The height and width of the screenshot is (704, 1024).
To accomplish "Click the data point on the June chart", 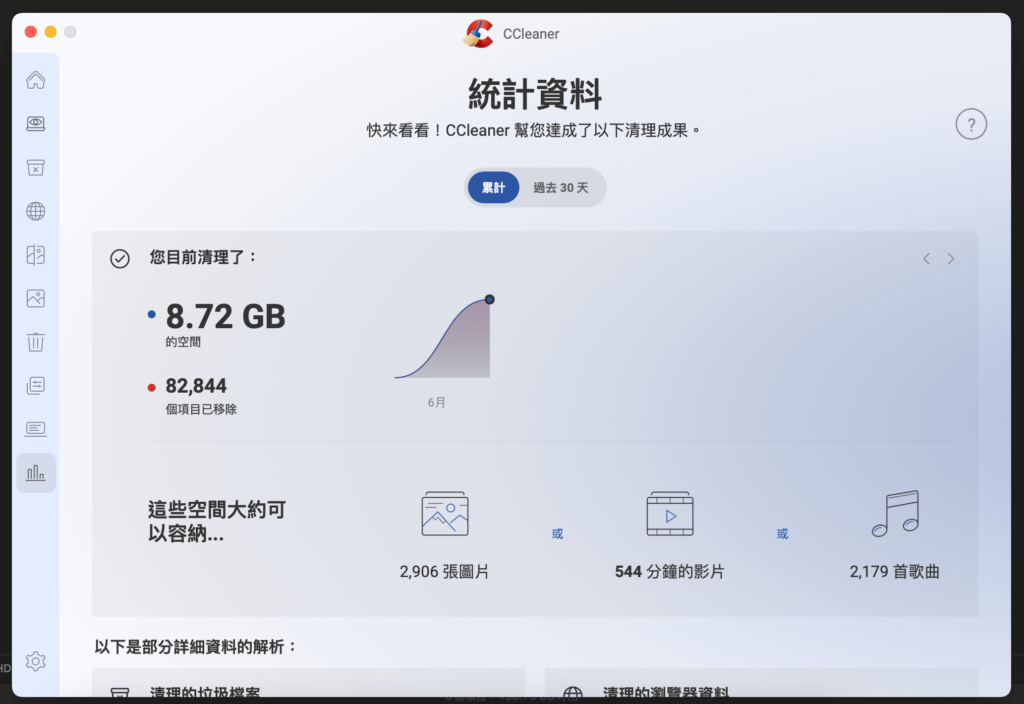I will coord(489,299).
